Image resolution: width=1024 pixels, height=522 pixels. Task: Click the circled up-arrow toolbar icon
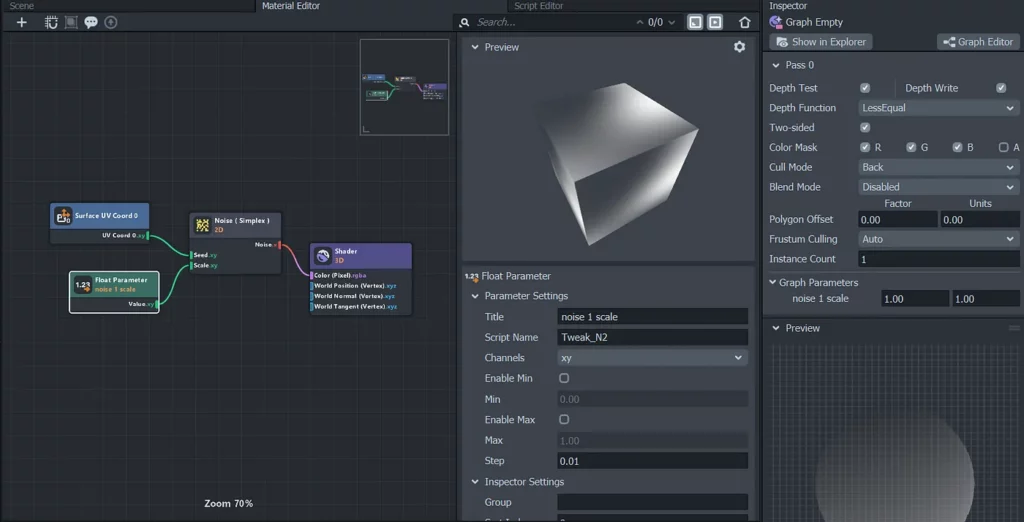pyautogui.click(x=111, y=22)
